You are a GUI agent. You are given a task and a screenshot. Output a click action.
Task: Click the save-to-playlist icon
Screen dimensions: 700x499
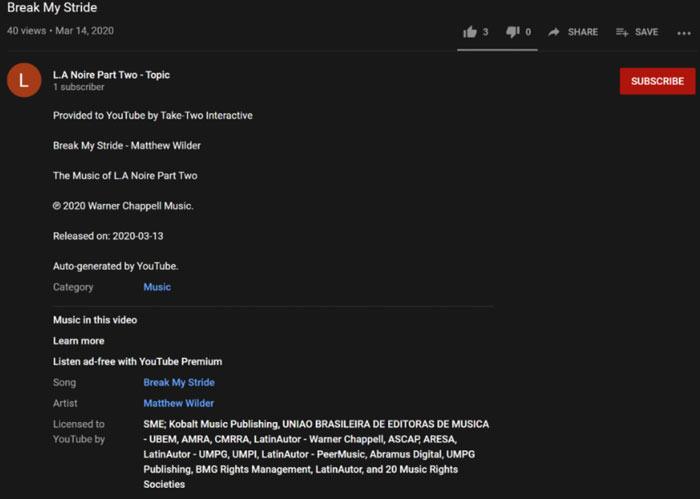[x=622, y=32]
